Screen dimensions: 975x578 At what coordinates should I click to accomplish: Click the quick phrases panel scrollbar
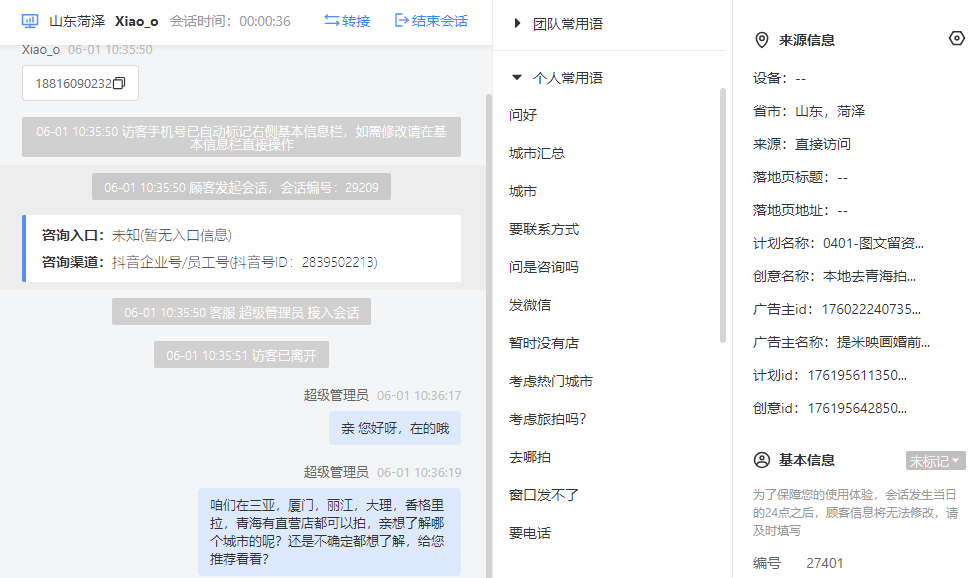(723, 215)
